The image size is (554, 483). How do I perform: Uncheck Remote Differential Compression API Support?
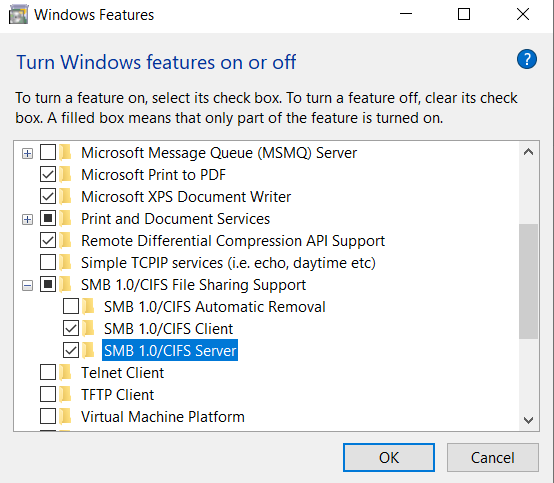[x=48, y=241]
